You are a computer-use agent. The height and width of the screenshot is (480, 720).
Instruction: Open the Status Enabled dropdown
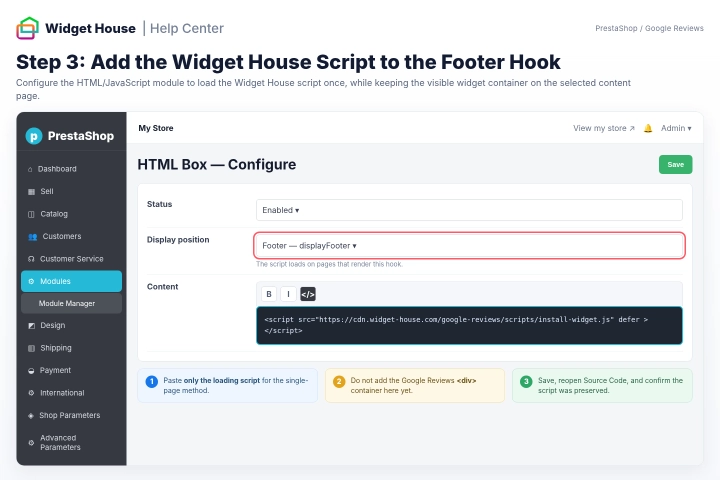[x=469, y=210]
